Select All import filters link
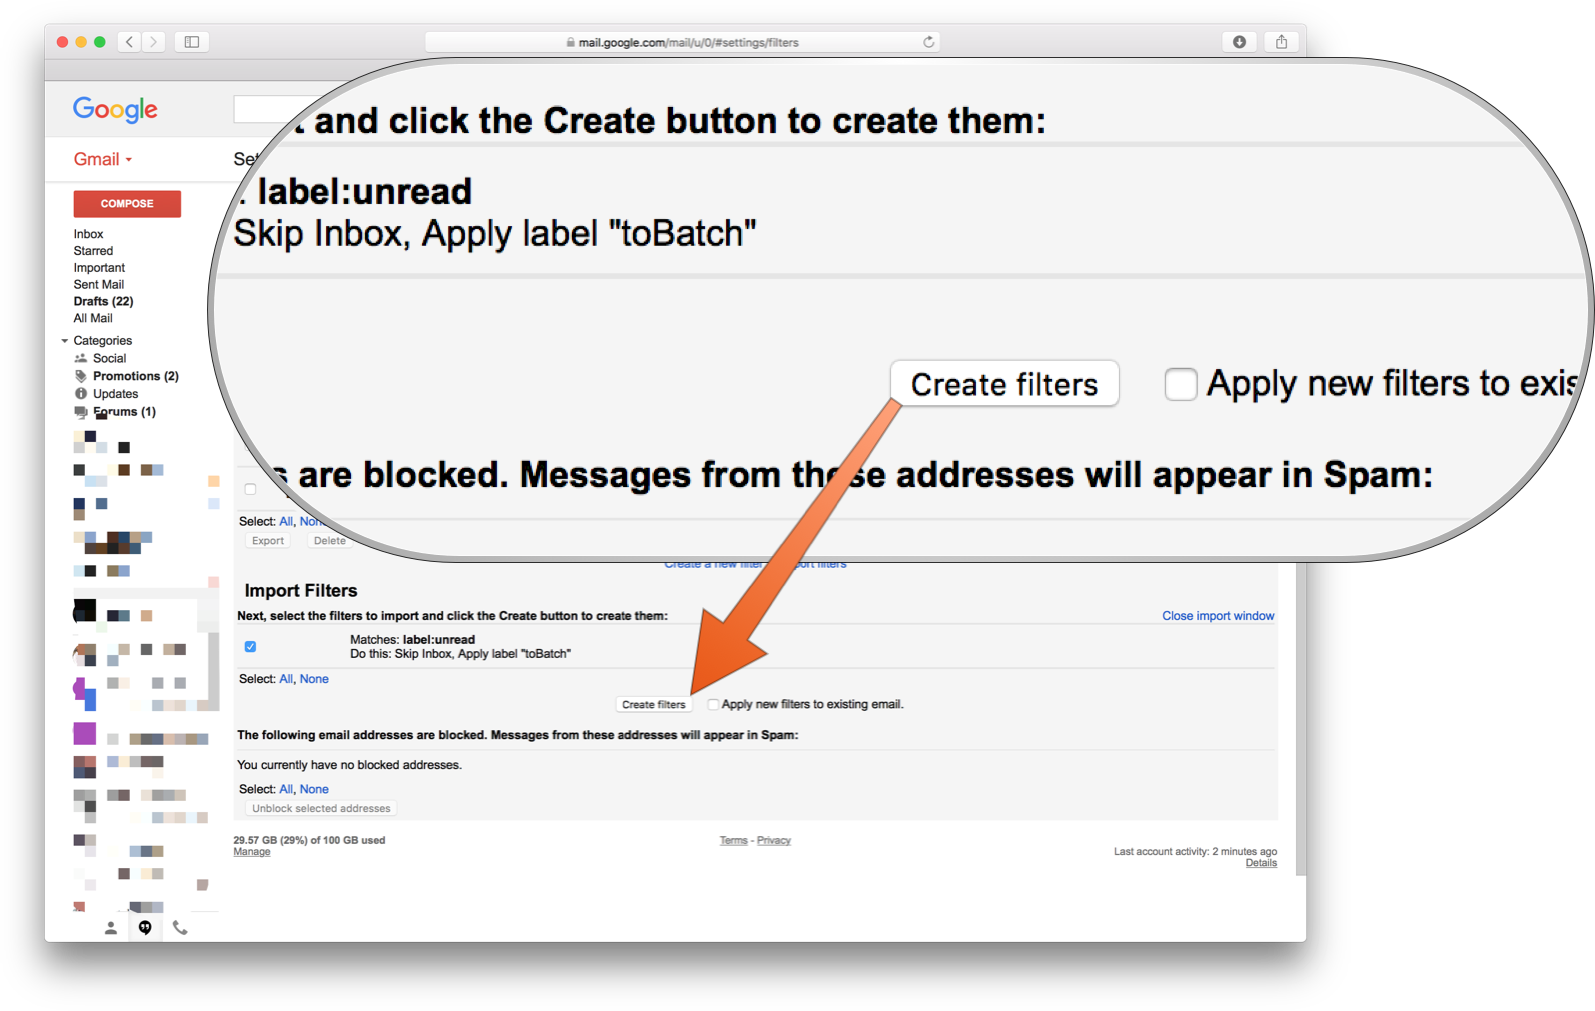Image resolution: width=1595 pixels, height=1011 pixels. point(286,679)
